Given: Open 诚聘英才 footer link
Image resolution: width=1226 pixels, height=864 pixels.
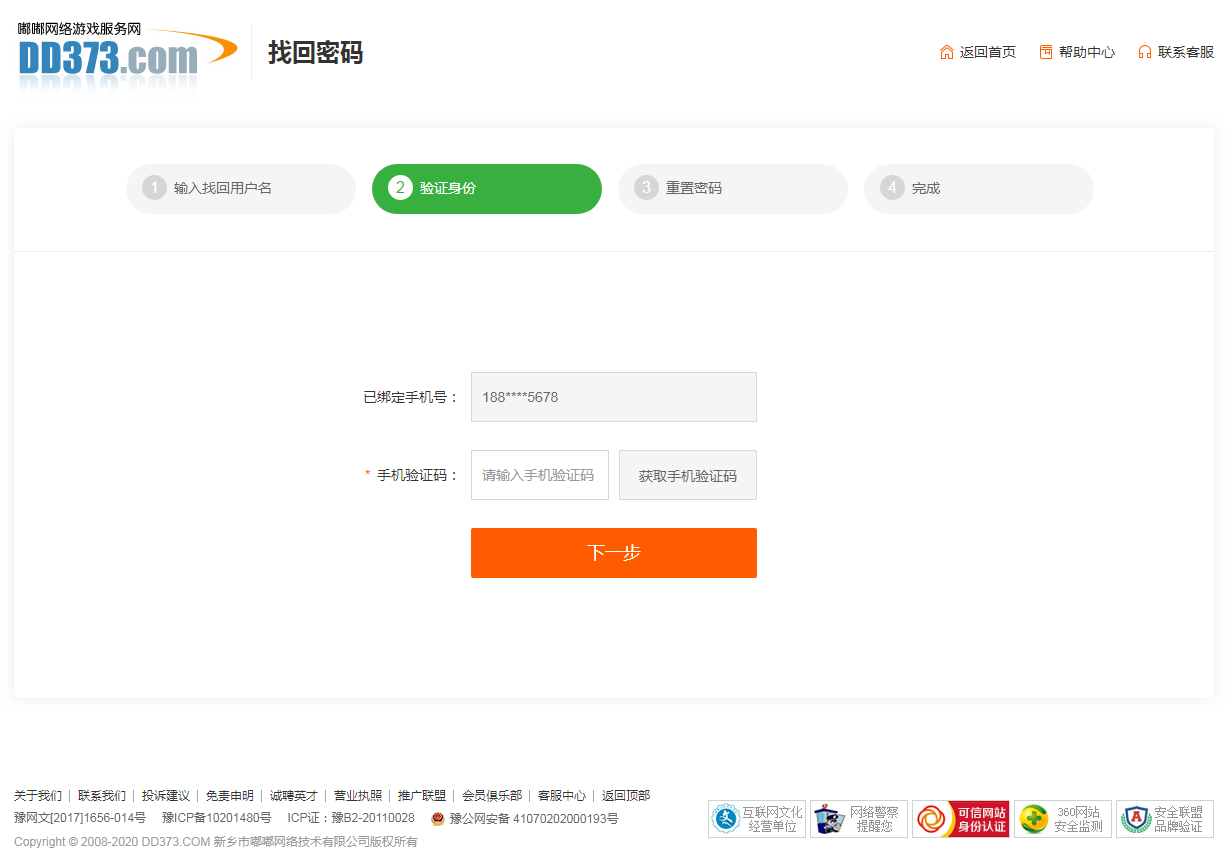Looking at the screenshot, I should (294, 796).
